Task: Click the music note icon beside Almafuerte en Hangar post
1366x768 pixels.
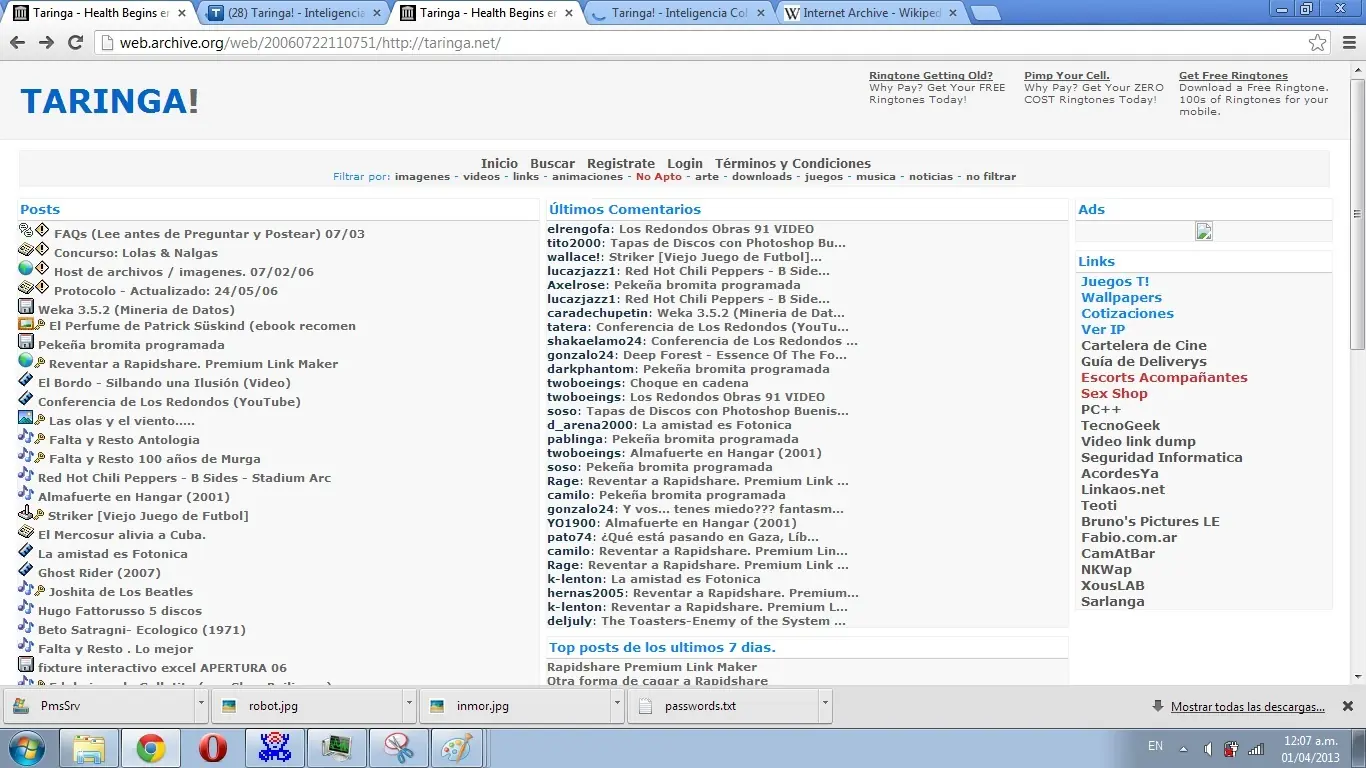Action: click(26, 494)
